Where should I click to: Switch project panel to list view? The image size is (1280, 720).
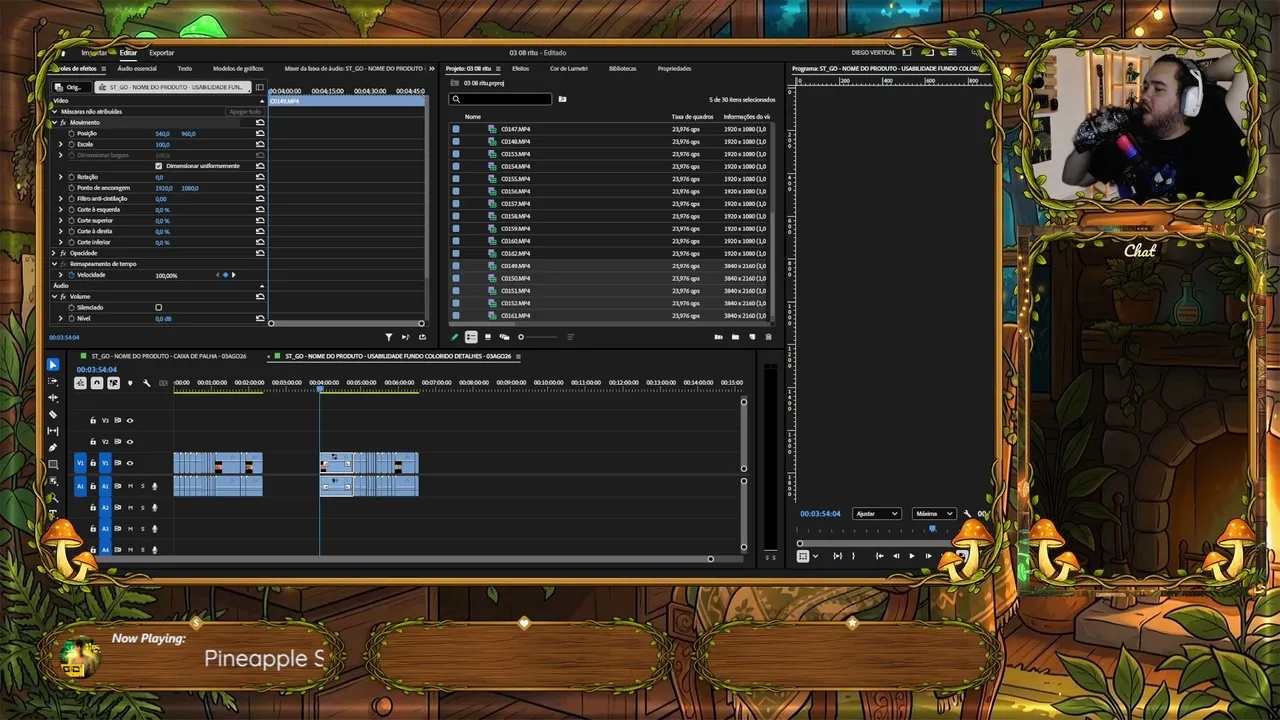pyautogui.click(x=471, y=337)
